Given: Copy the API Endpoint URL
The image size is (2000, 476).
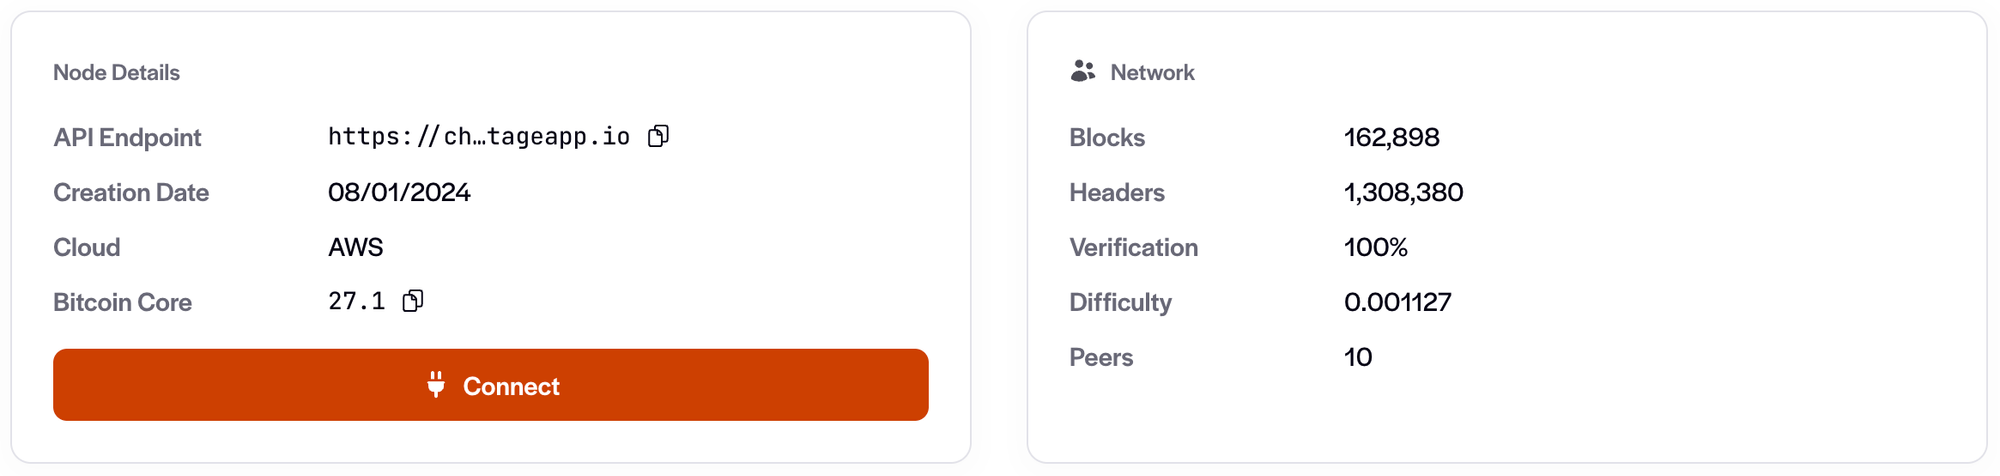Looking at the screenshot, I should [x=658, y=136].
